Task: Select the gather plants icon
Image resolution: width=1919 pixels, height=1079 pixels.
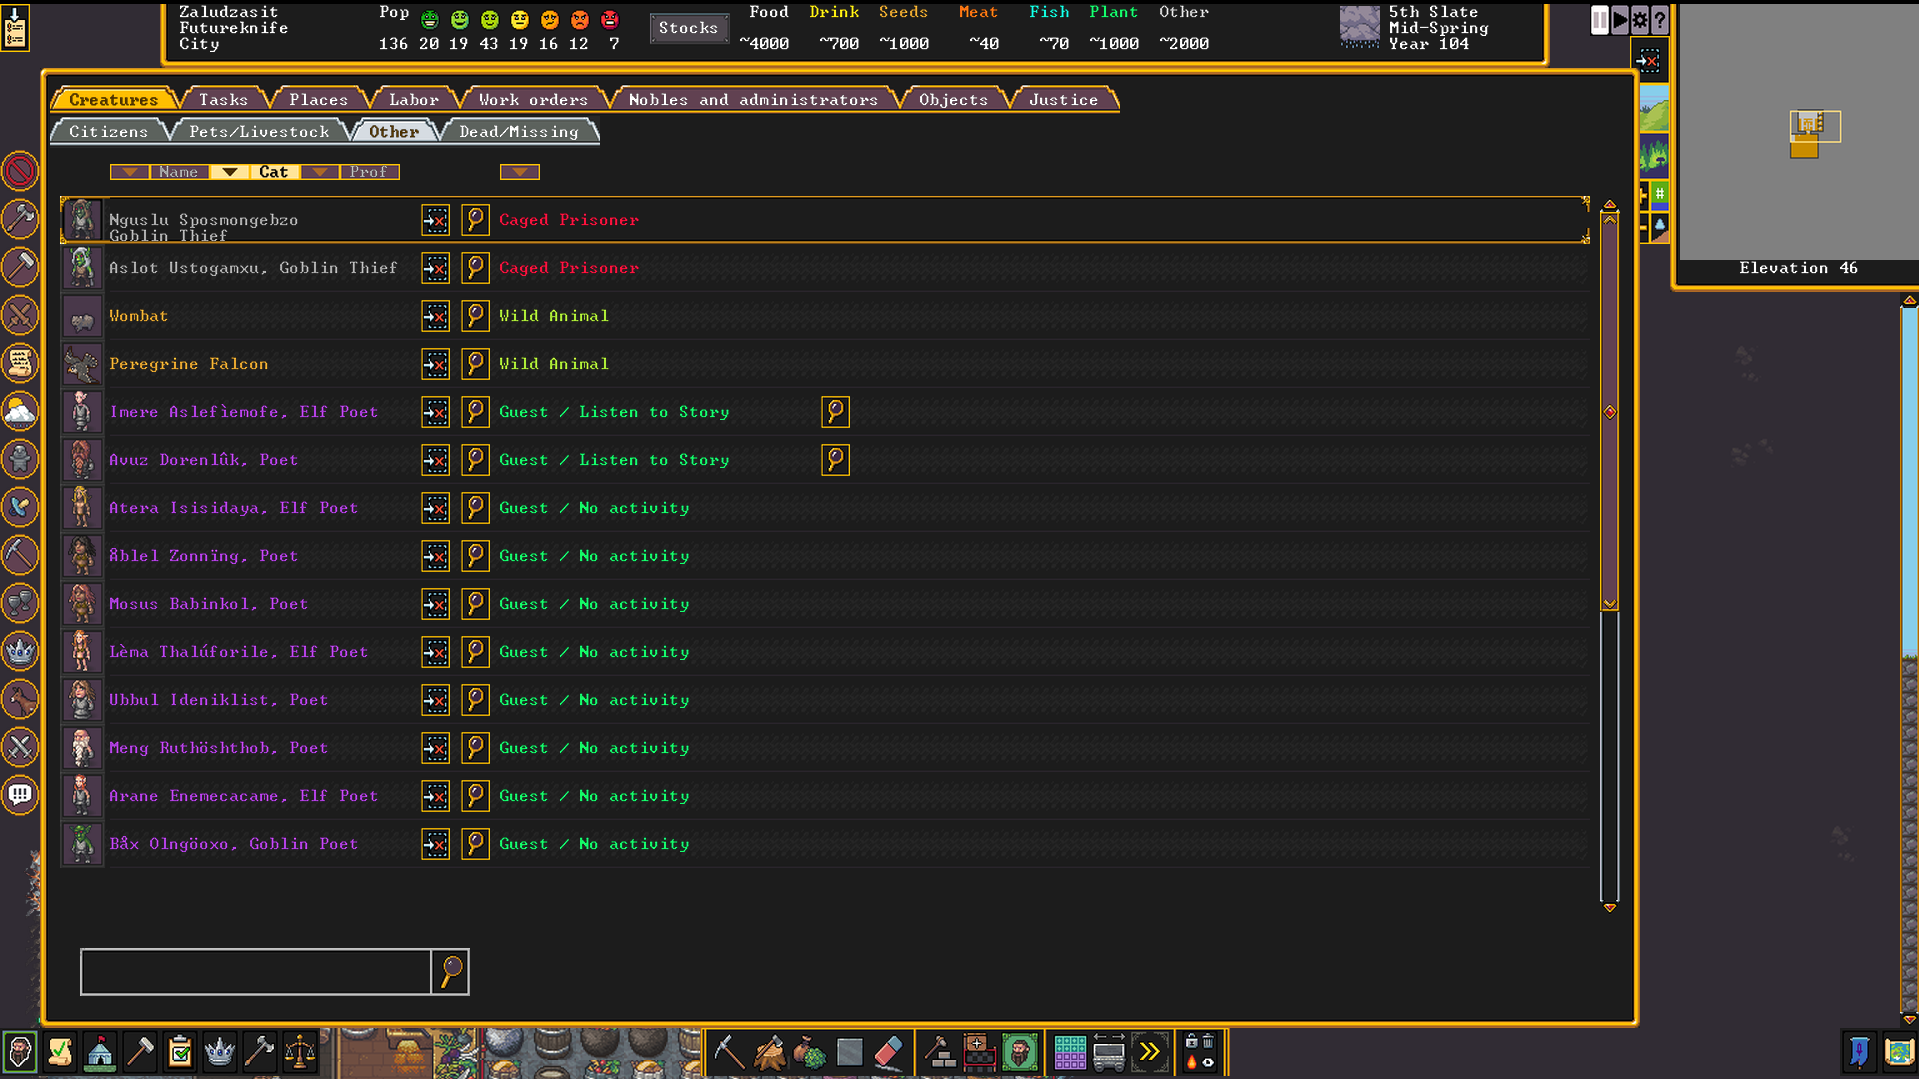Action: click(809, 1052)
